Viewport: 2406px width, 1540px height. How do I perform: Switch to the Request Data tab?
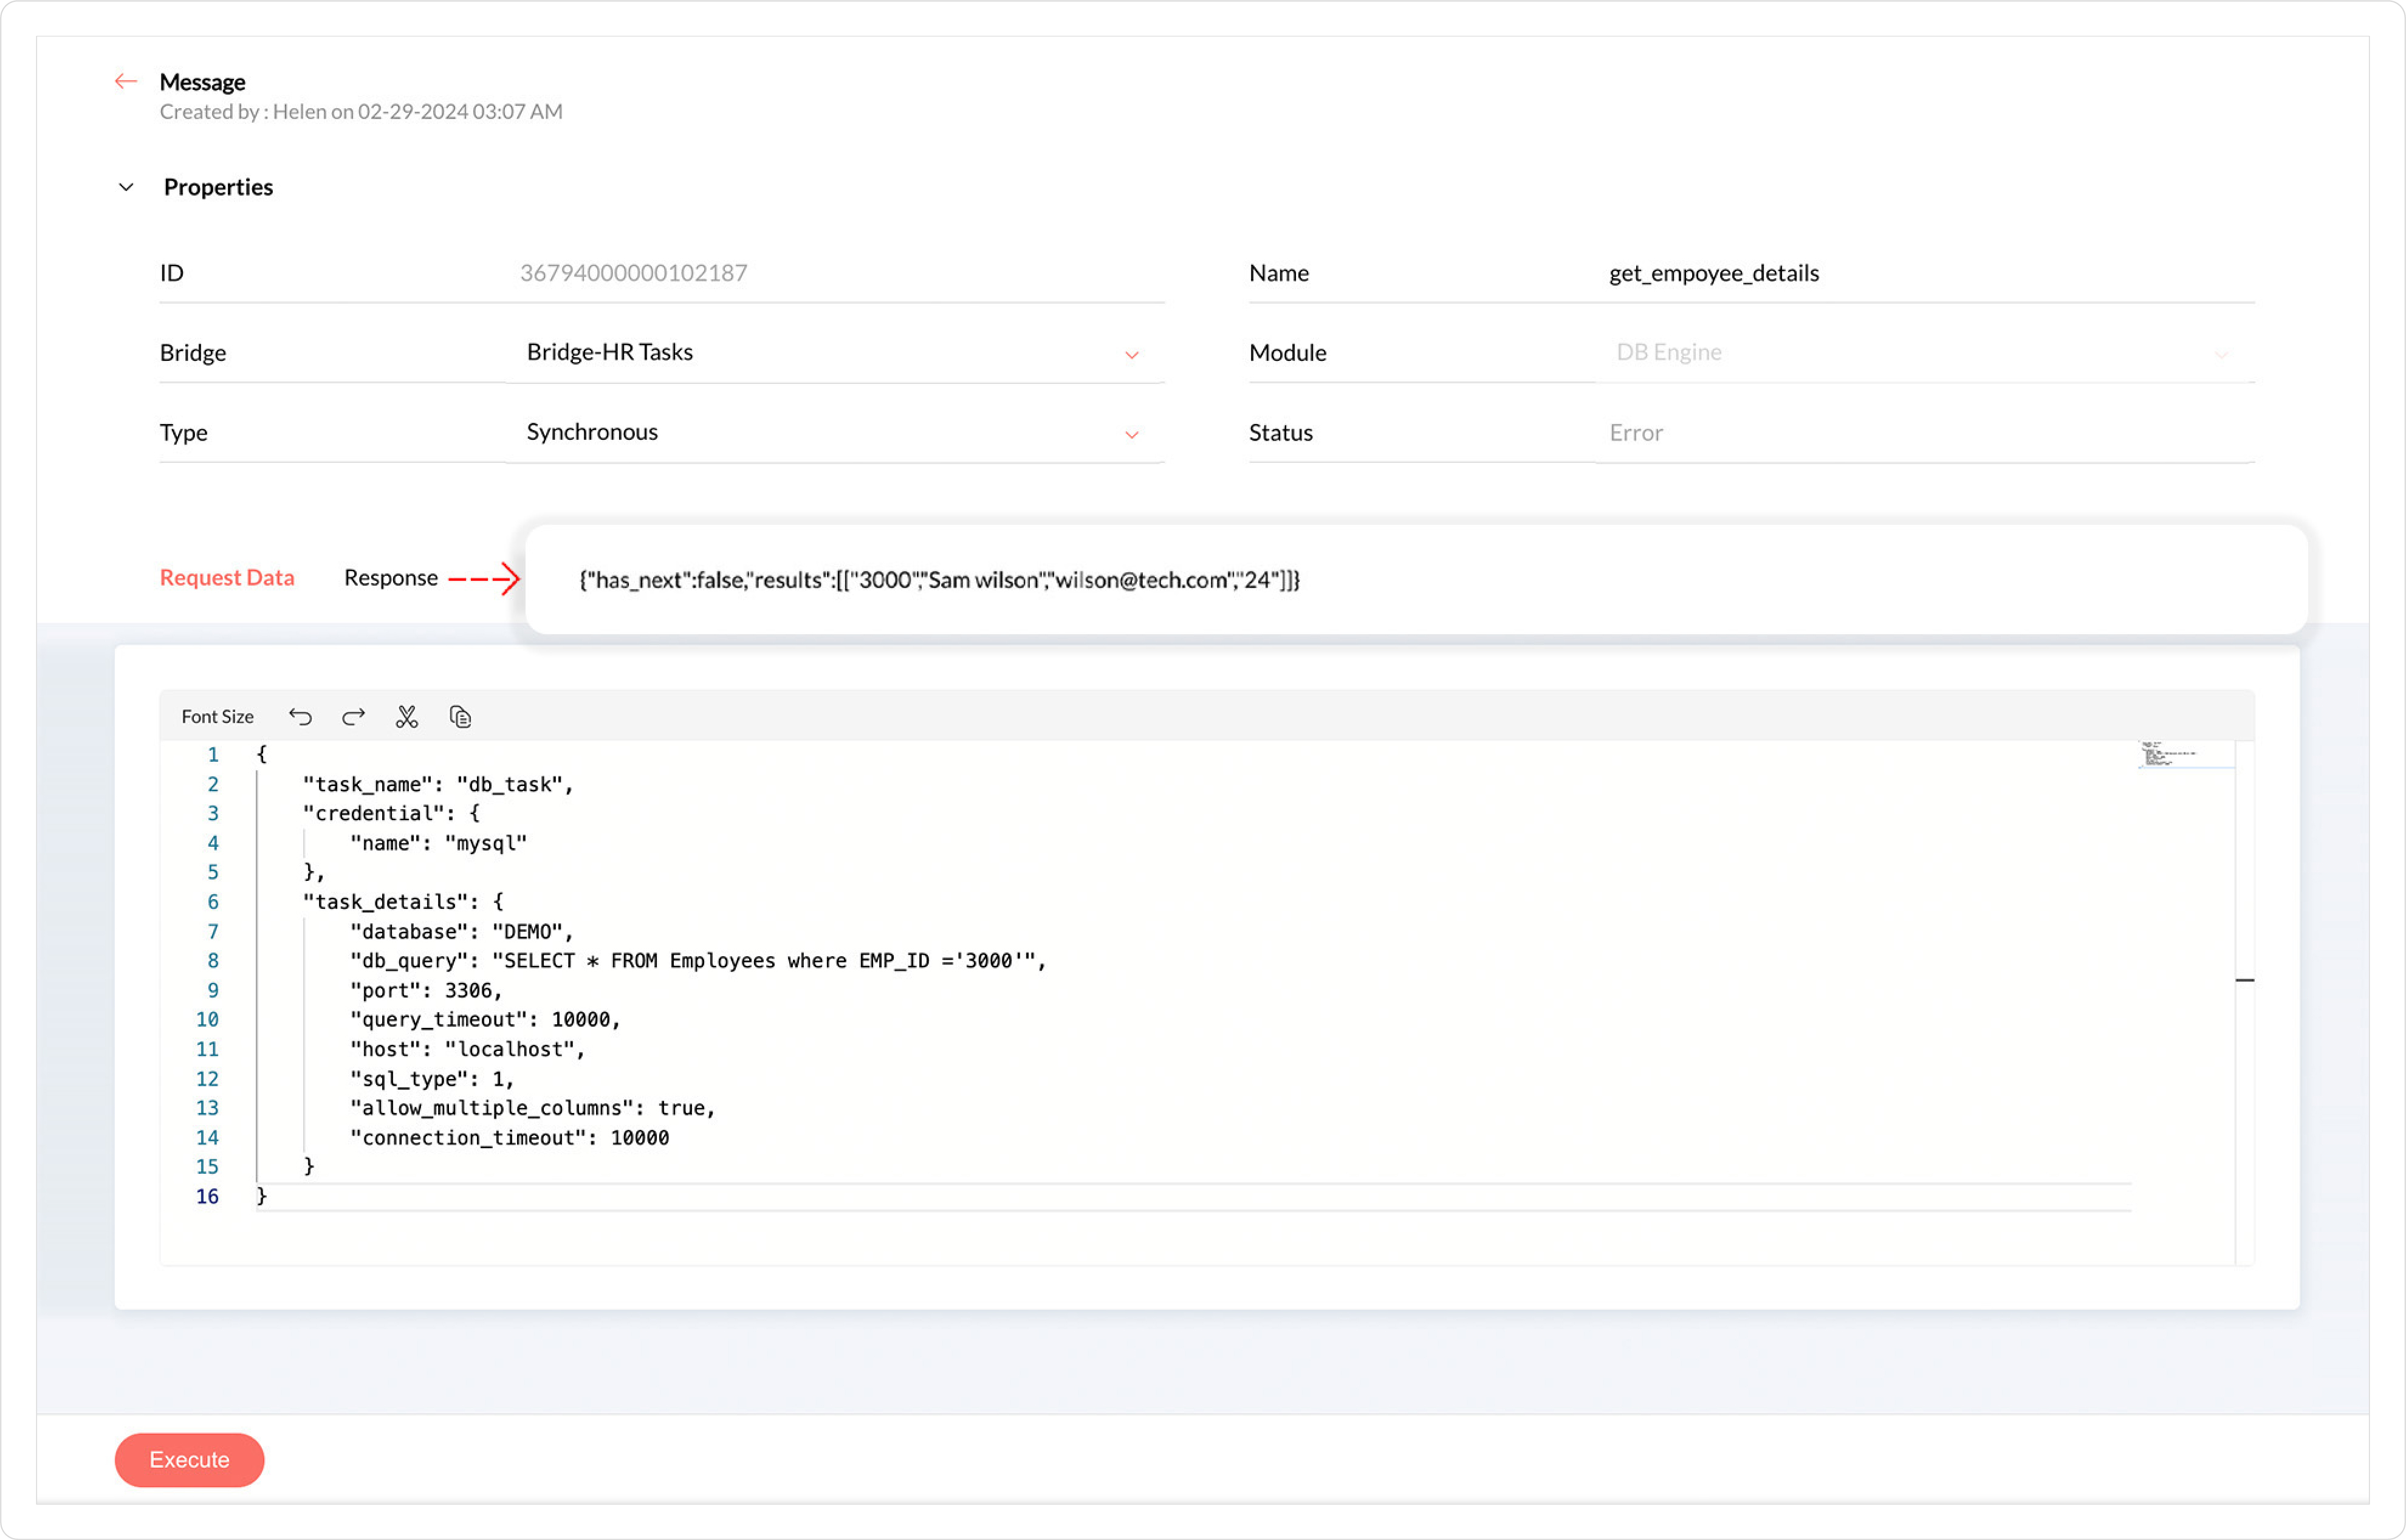click(227, 577)
